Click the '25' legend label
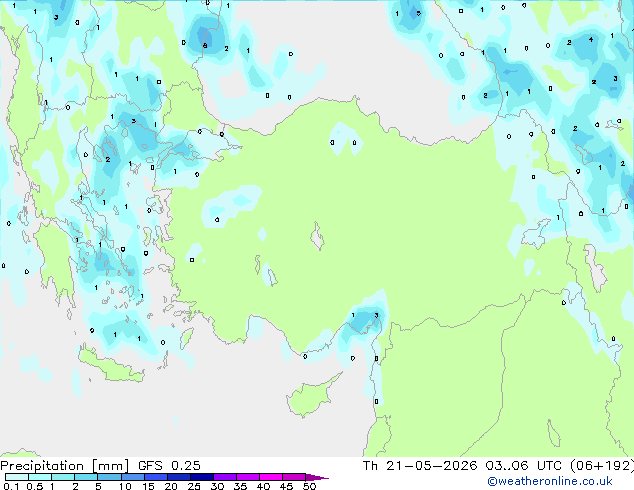 (x=194, y=486)
